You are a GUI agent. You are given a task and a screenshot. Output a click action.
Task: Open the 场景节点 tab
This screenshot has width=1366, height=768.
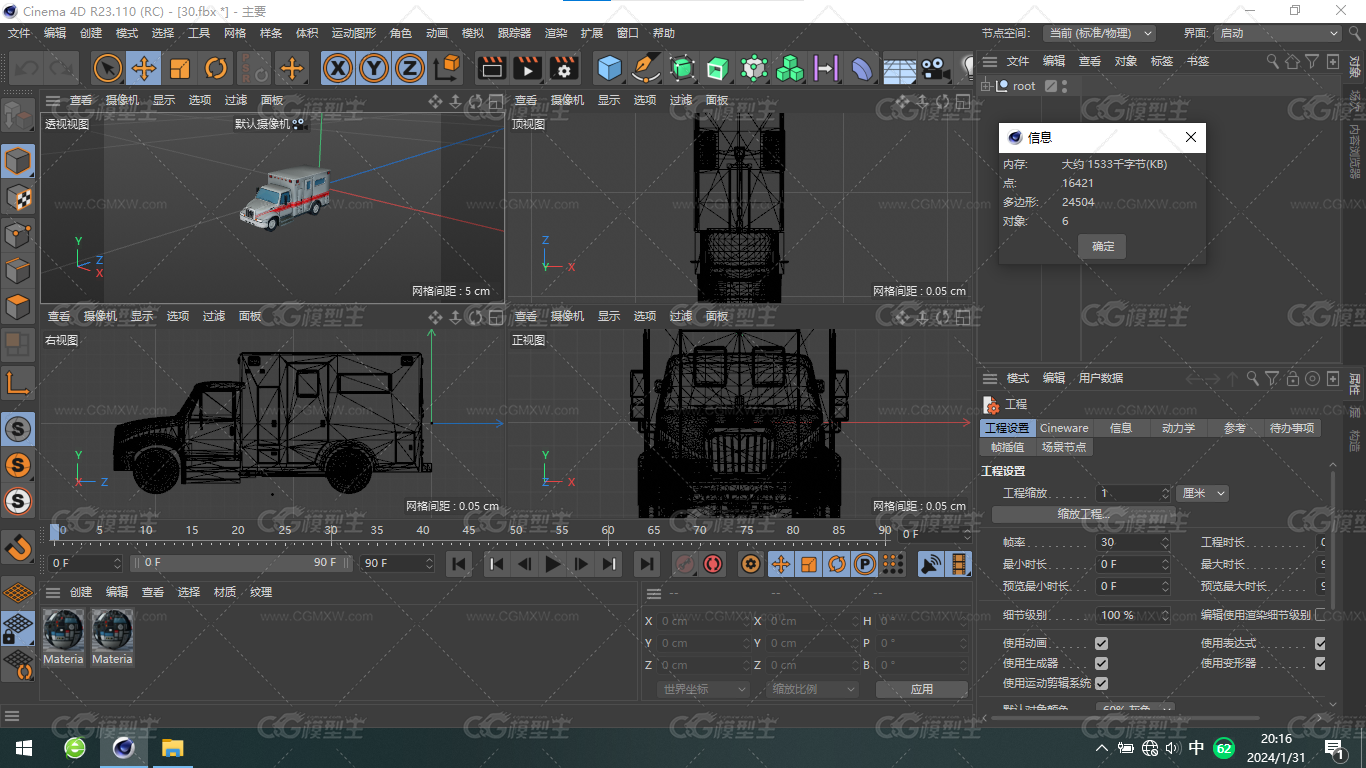pos(1064,447)
